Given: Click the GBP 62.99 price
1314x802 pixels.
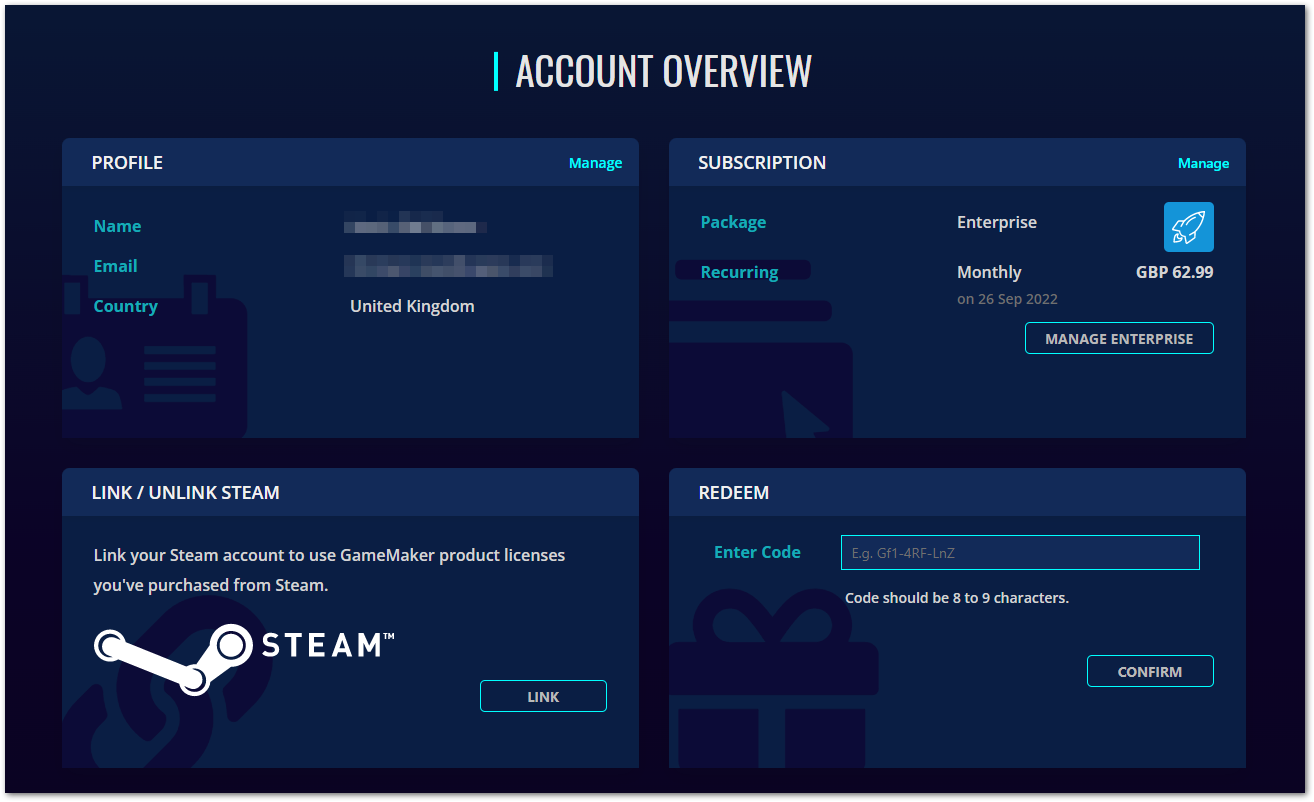Looking at the screenshot, I should [1174, 272].
